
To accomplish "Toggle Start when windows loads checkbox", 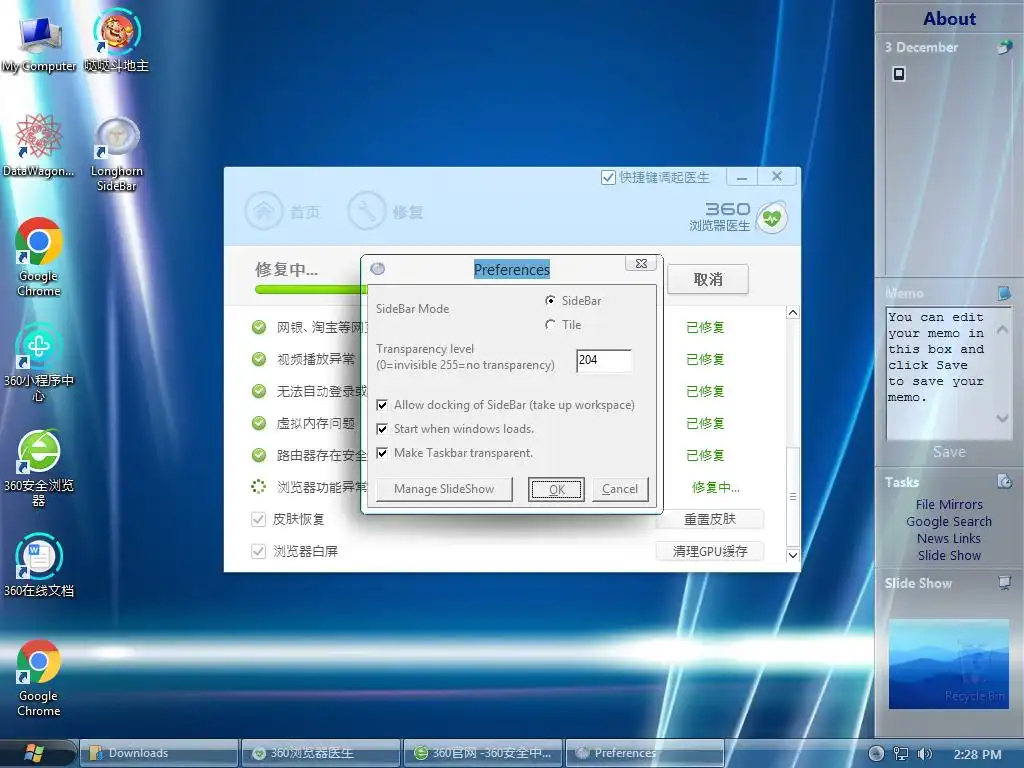I will click(382, 429).
